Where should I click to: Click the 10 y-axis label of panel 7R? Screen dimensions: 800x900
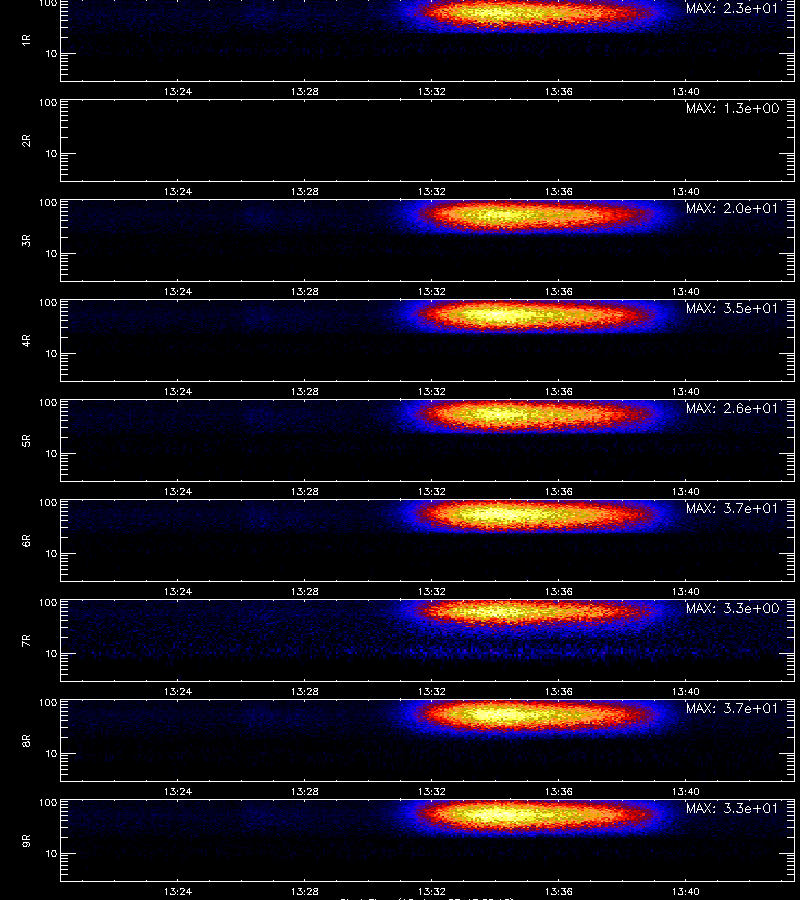coord(51,654)
